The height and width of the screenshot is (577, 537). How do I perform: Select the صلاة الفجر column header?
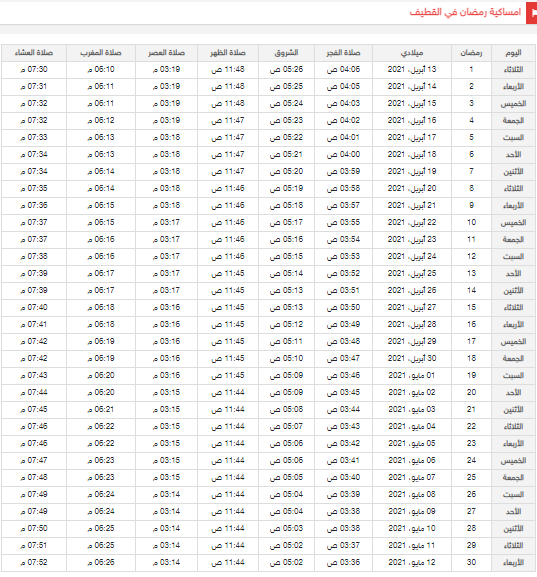[x=343, y=53]
